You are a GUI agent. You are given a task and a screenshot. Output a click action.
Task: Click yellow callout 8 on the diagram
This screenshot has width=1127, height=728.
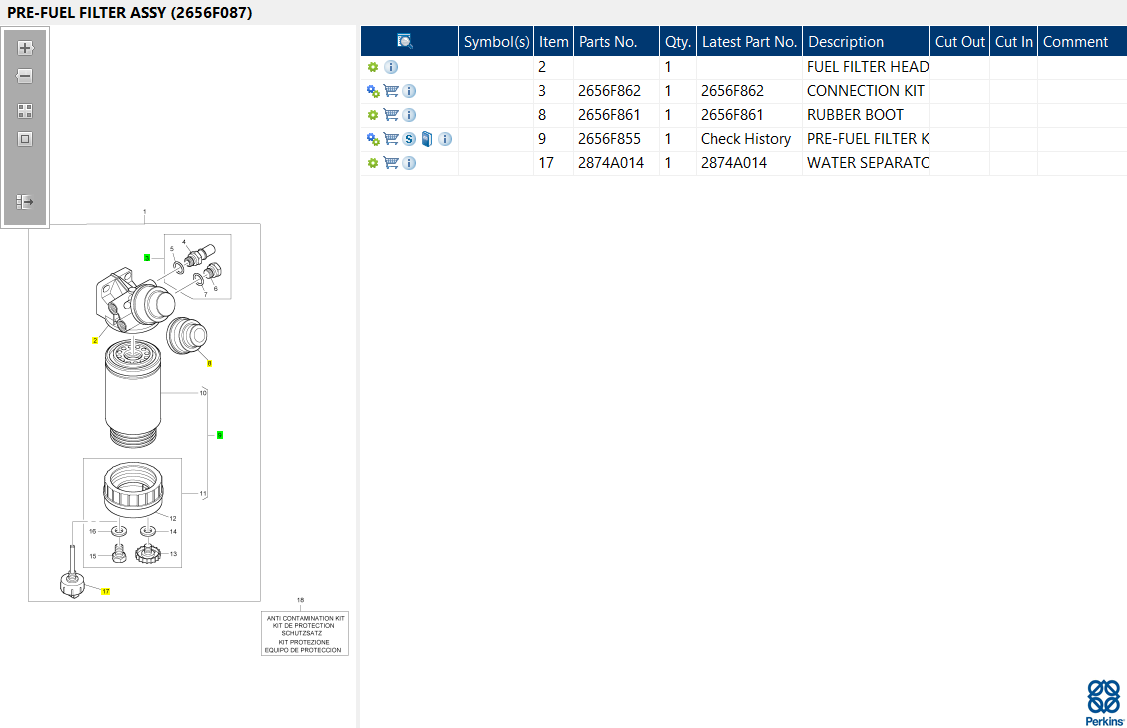(x=209, y=364)
